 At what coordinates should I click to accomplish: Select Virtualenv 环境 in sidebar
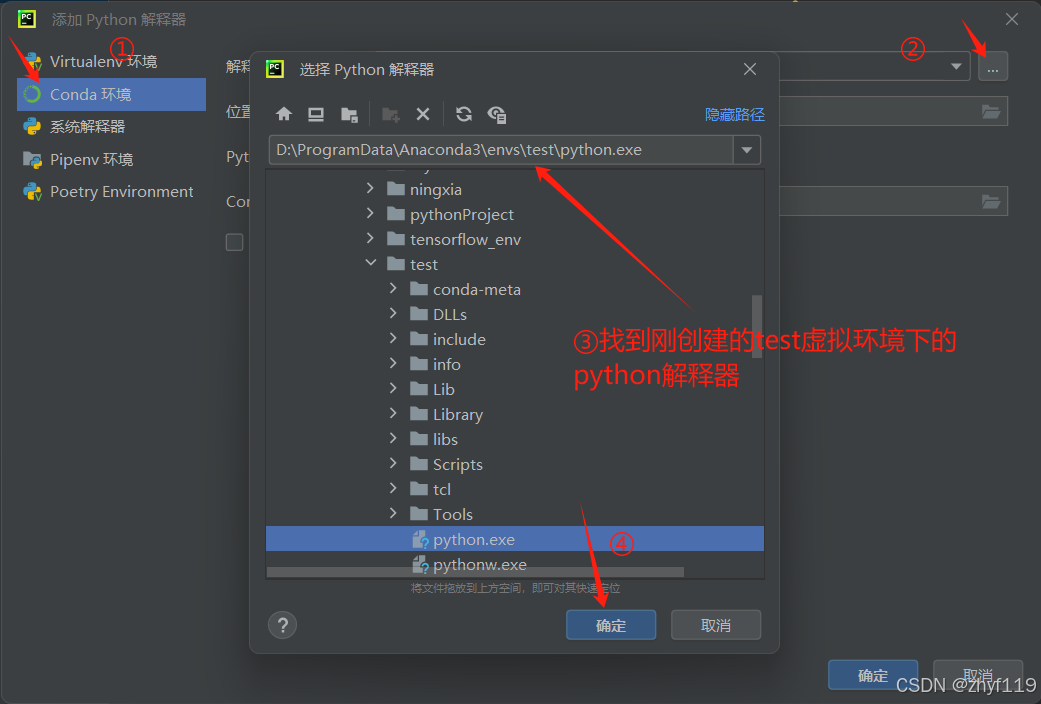tap(112, 62)
